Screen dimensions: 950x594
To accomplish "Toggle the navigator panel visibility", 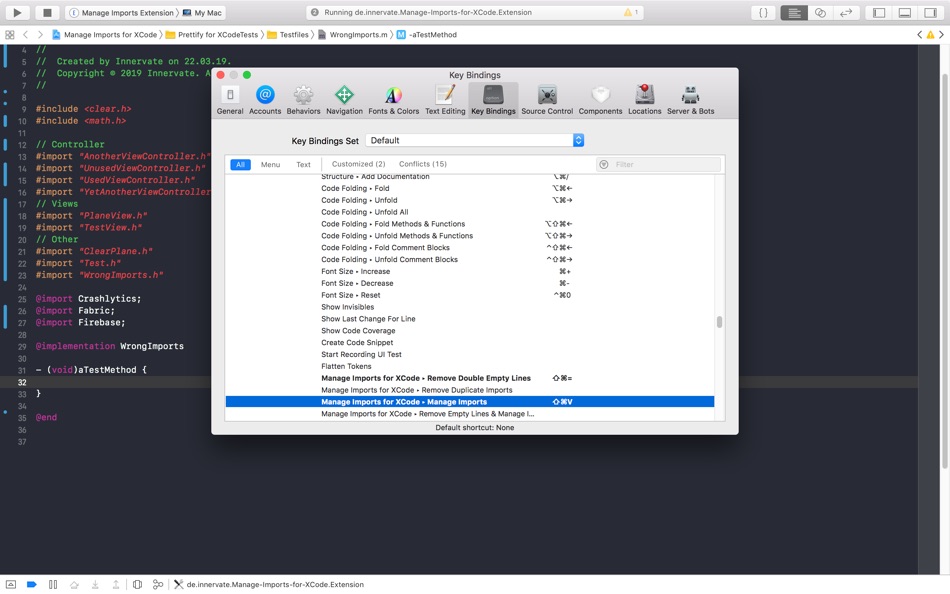I will pyautogui.click(x=879, y=12).
